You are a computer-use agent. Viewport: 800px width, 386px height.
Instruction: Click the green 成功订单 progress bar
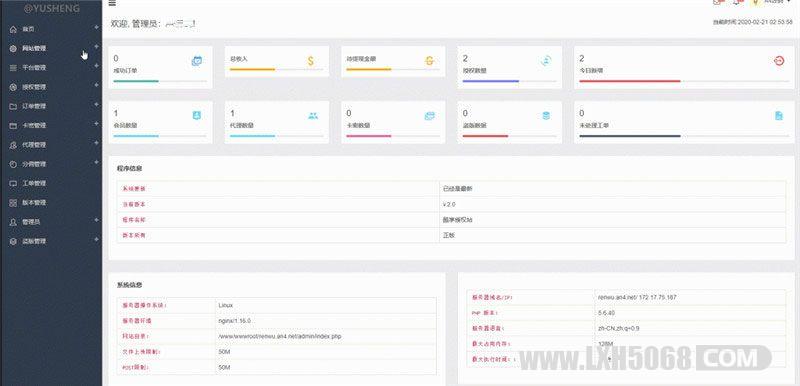(136, 81)
